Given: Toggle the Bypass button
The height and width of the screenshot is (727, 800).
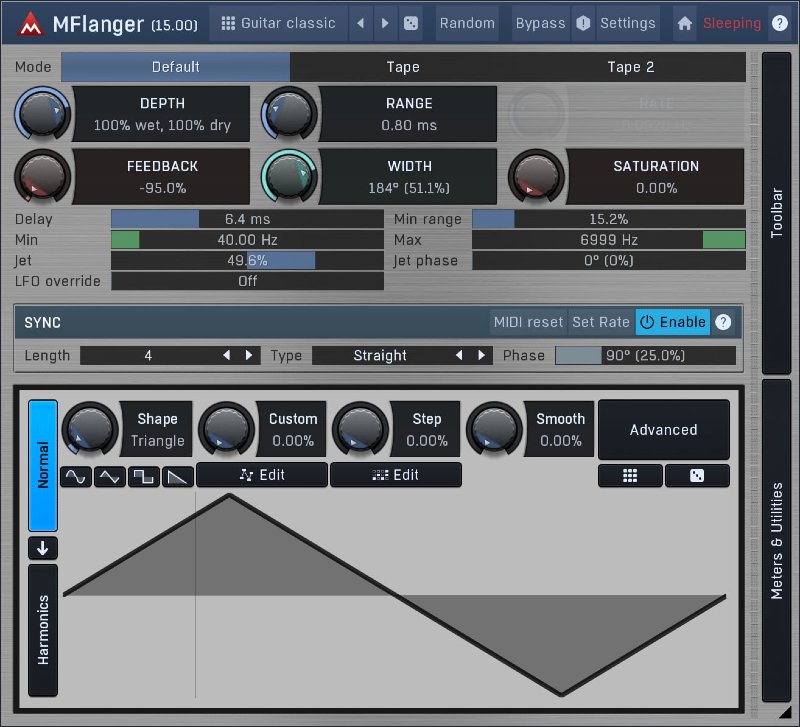Looking at the screenshot, I should (x=539, y=23).
